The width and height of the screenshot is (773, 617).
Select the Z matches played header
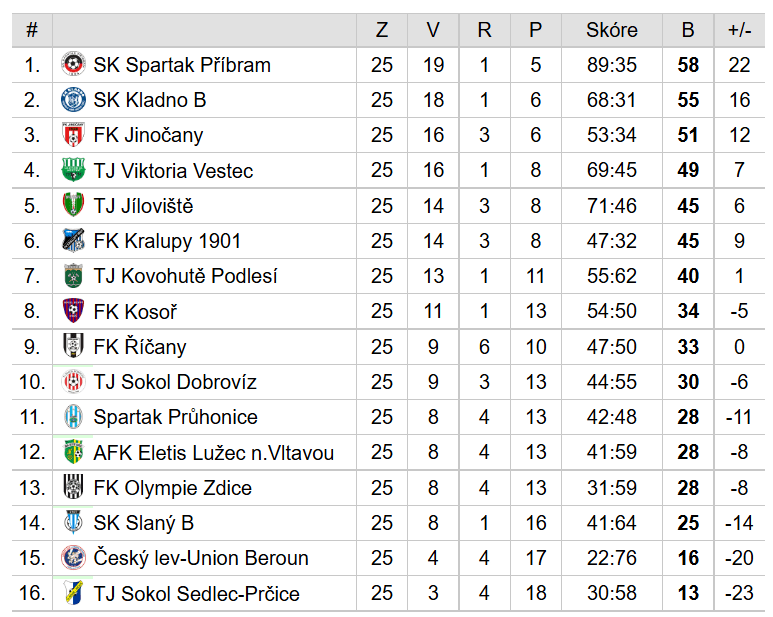[x=382, y=30]
